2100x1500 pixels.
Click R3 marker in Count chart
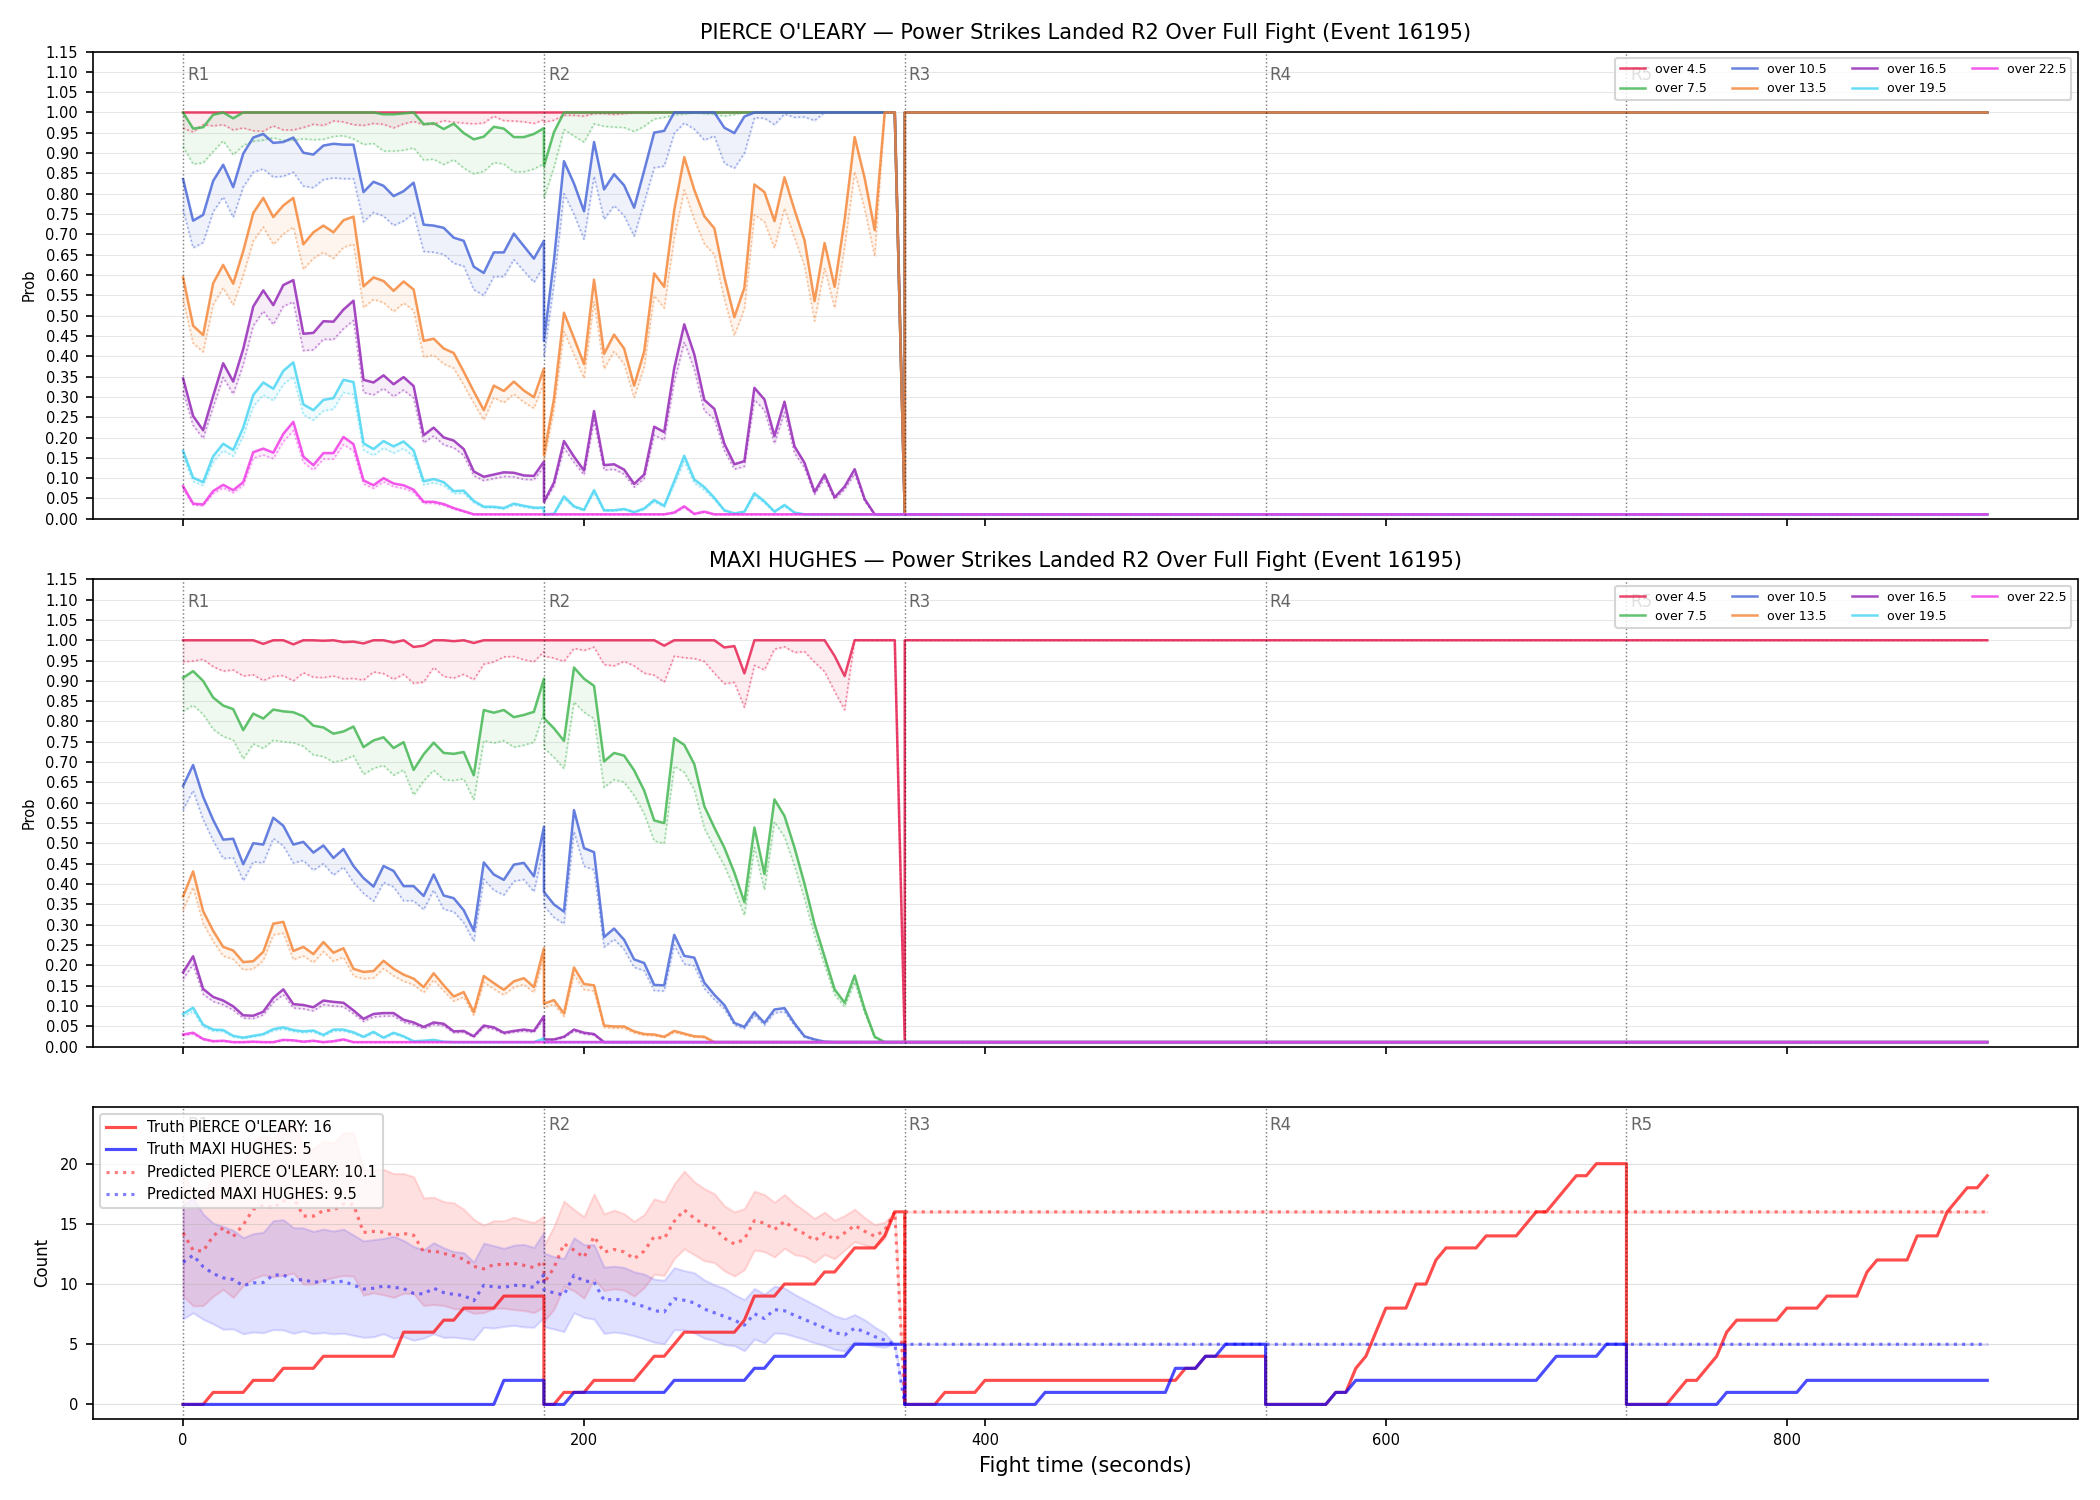(919, 1124)
